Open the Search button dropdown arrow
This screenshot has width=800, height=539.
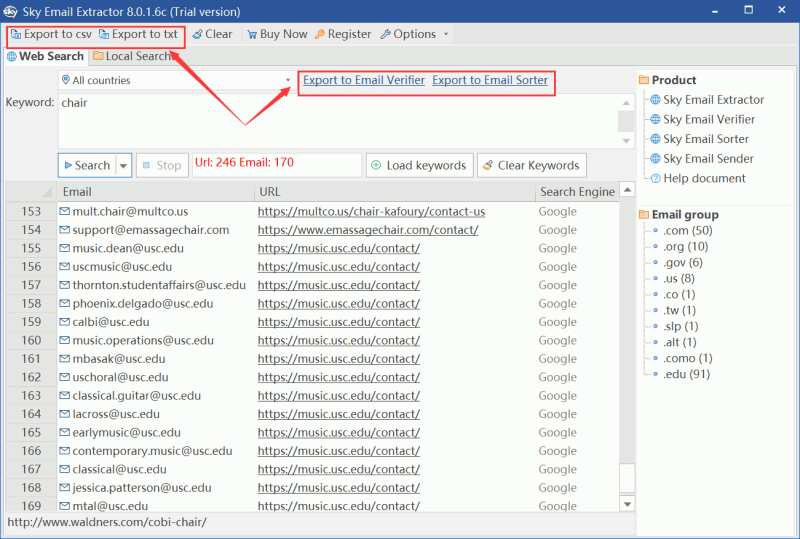(124, 165)
